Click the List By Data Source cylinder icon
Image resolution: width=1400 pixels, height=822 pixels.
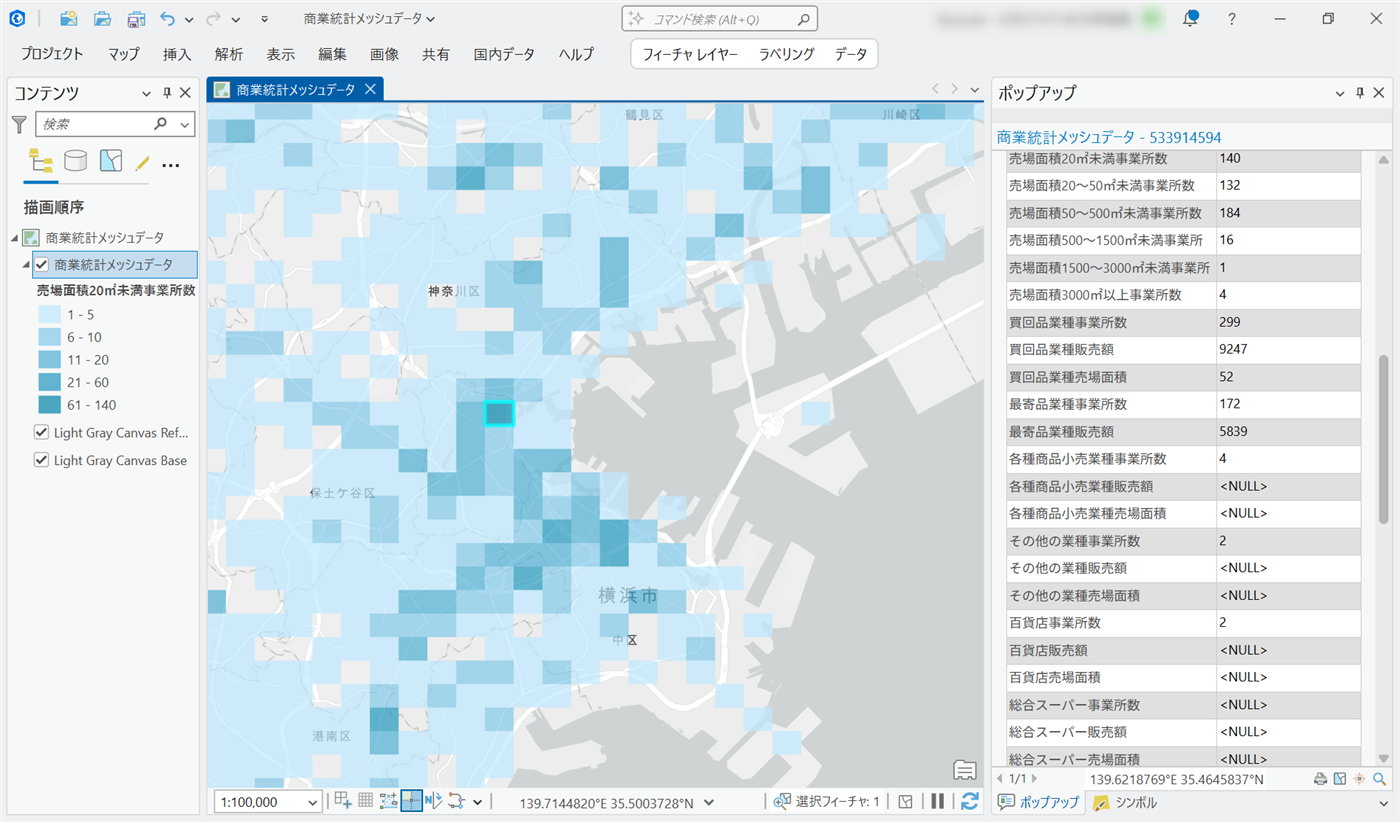(75, 161)
